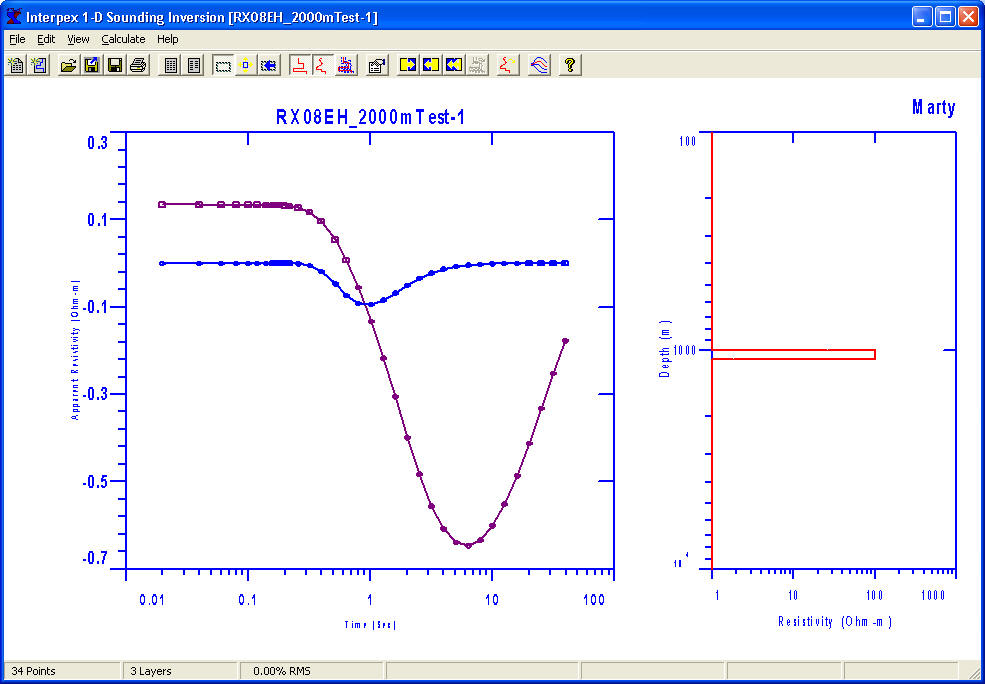985x684 pixels.
Task: Open a file with the folder icon
Action: point(68,65)
